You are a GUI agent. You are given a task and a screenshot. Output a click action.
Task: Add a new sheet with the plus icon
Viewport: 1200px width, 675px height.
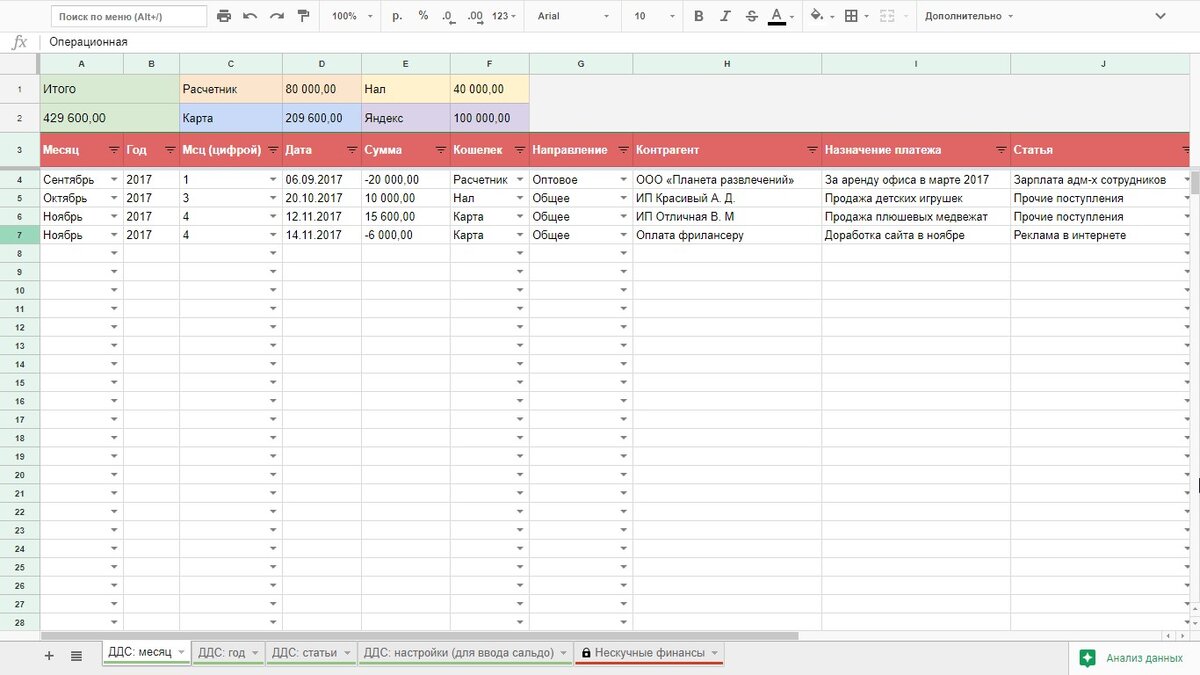pyautogui.click(x=49, y=655)
